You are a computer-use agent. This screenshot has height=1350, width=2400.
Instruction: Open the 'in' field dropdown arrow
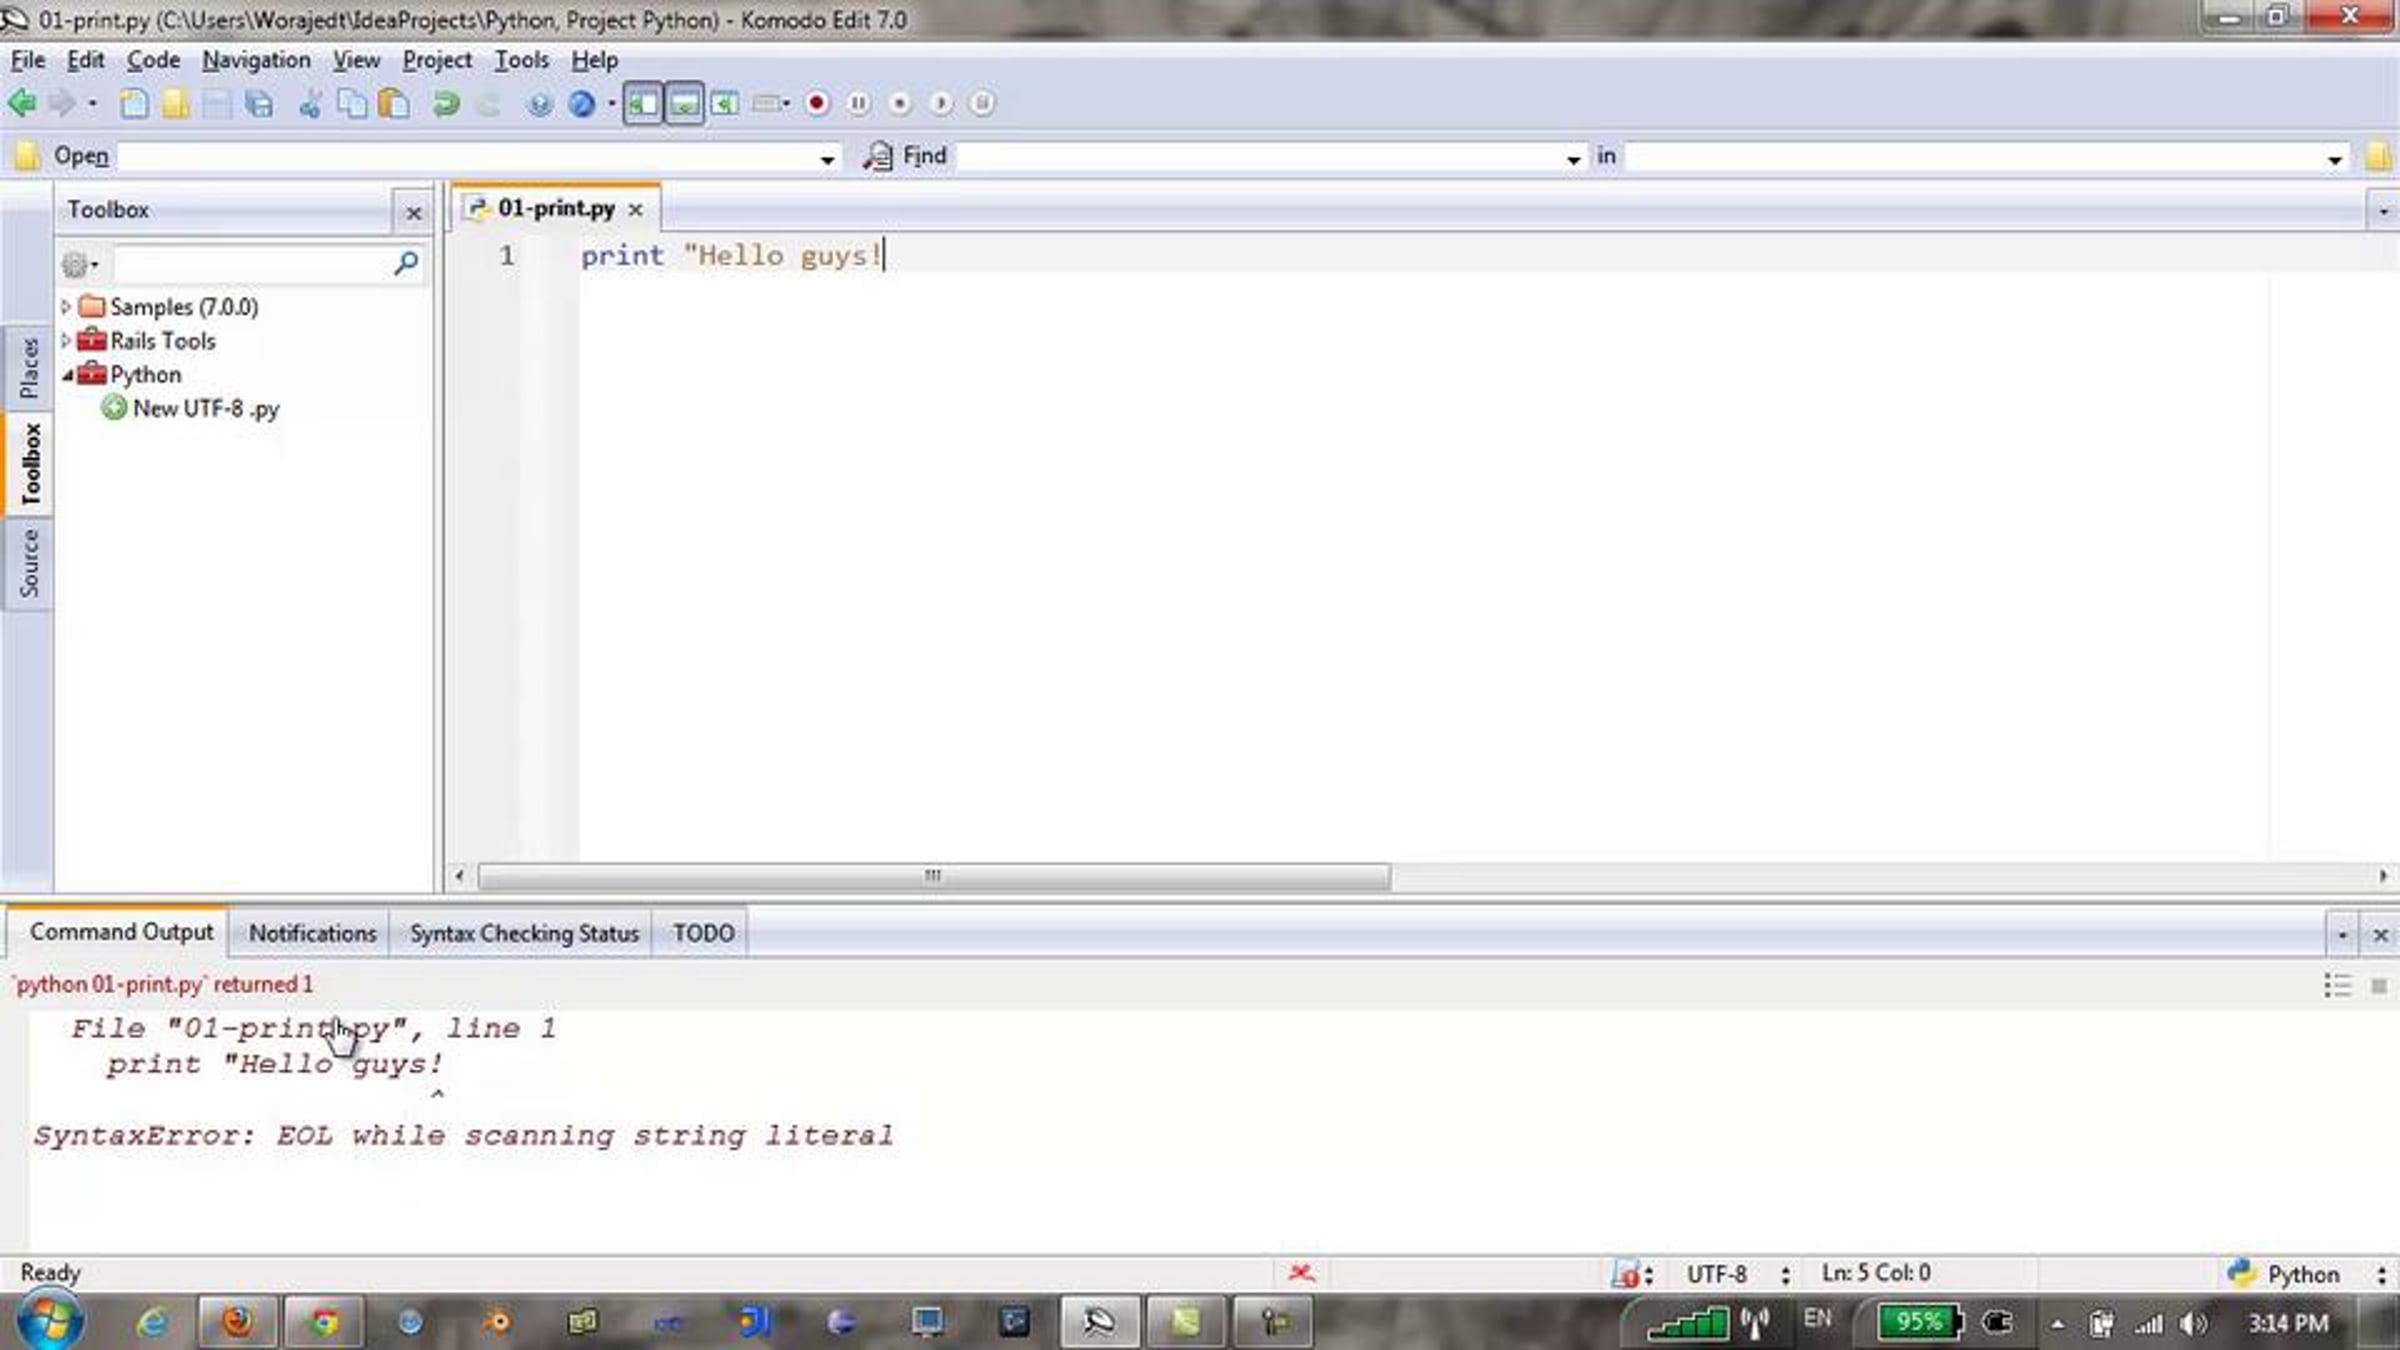pyautogui.click(x=2335, y=159)
